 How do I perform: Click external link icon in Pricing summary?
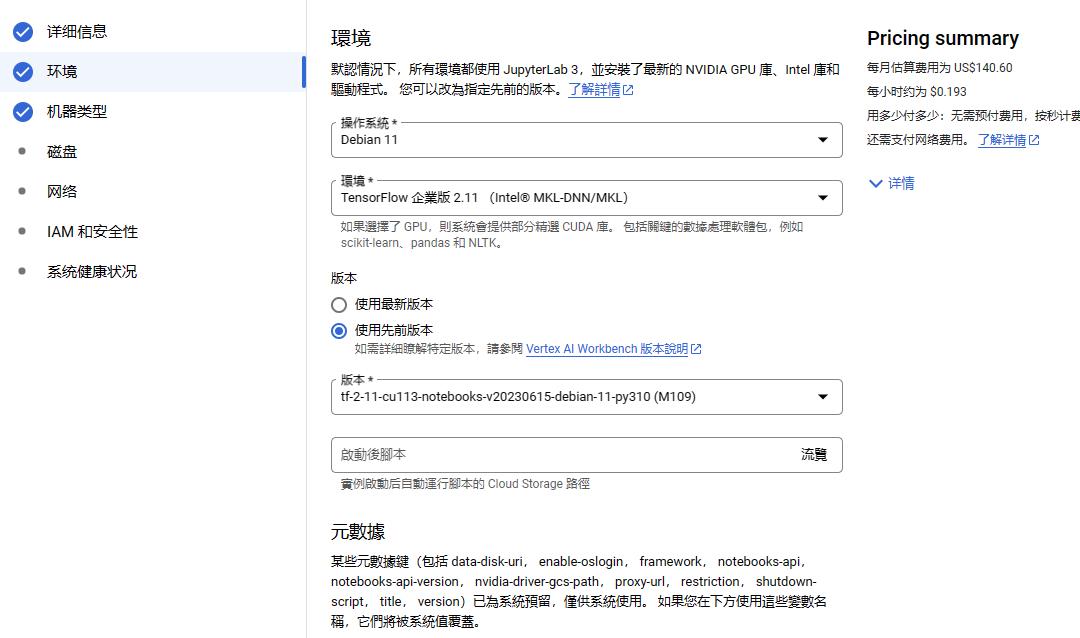tap(1034, 140)
